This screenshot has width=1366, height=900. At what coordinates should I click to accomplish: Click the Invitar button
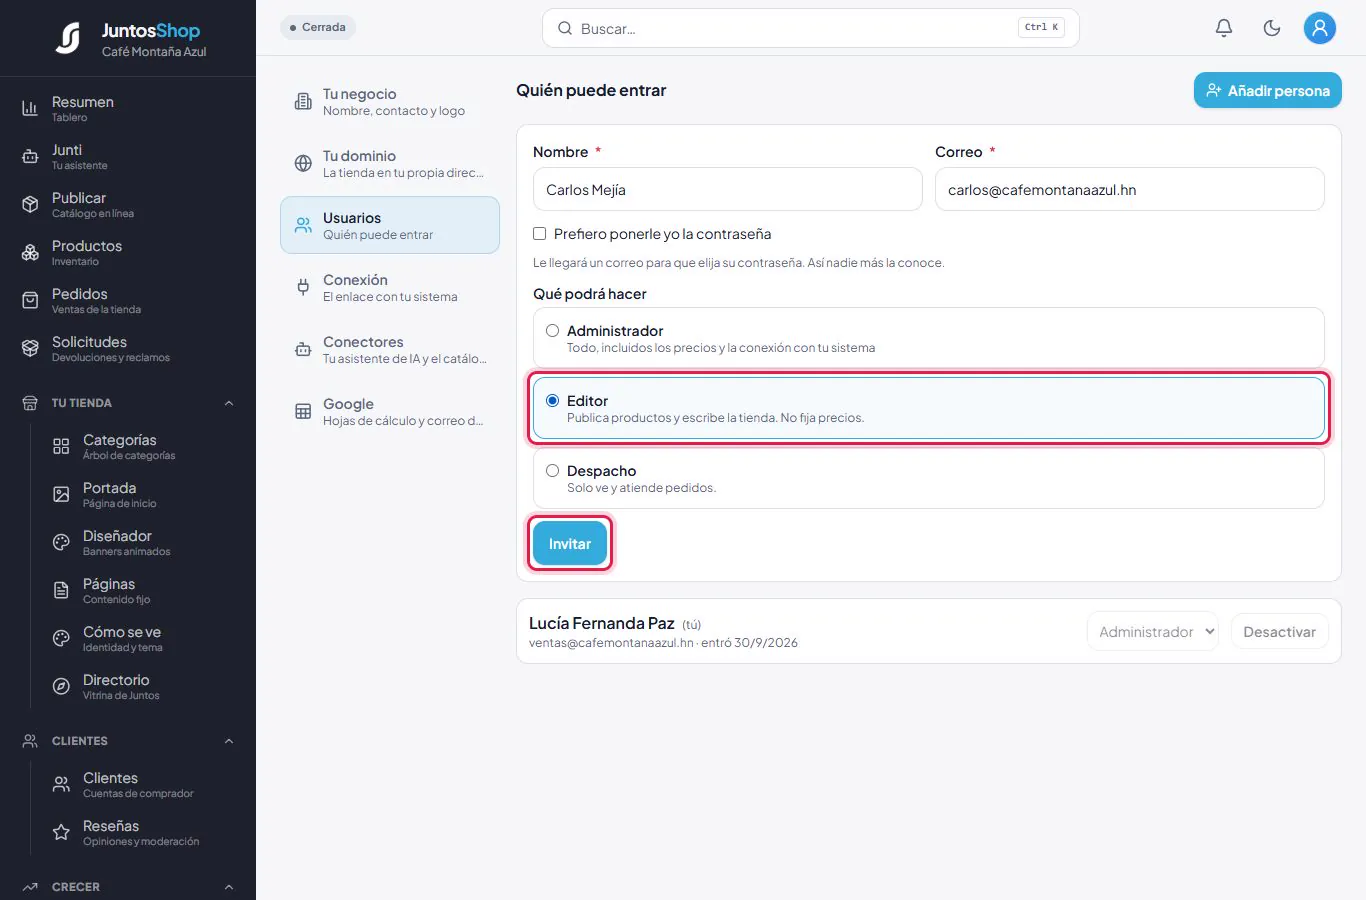(570, 544)
